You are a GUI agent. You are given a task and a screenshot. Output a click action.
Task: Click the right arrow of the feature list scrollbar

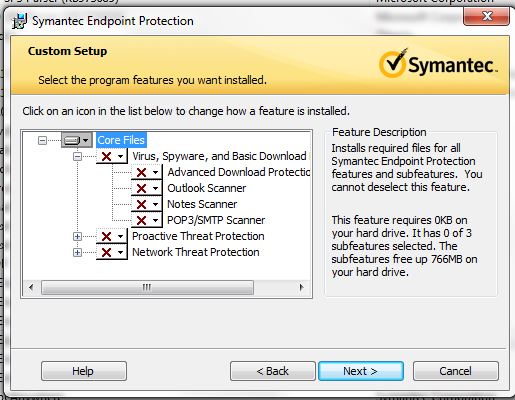tap(302, 287)
